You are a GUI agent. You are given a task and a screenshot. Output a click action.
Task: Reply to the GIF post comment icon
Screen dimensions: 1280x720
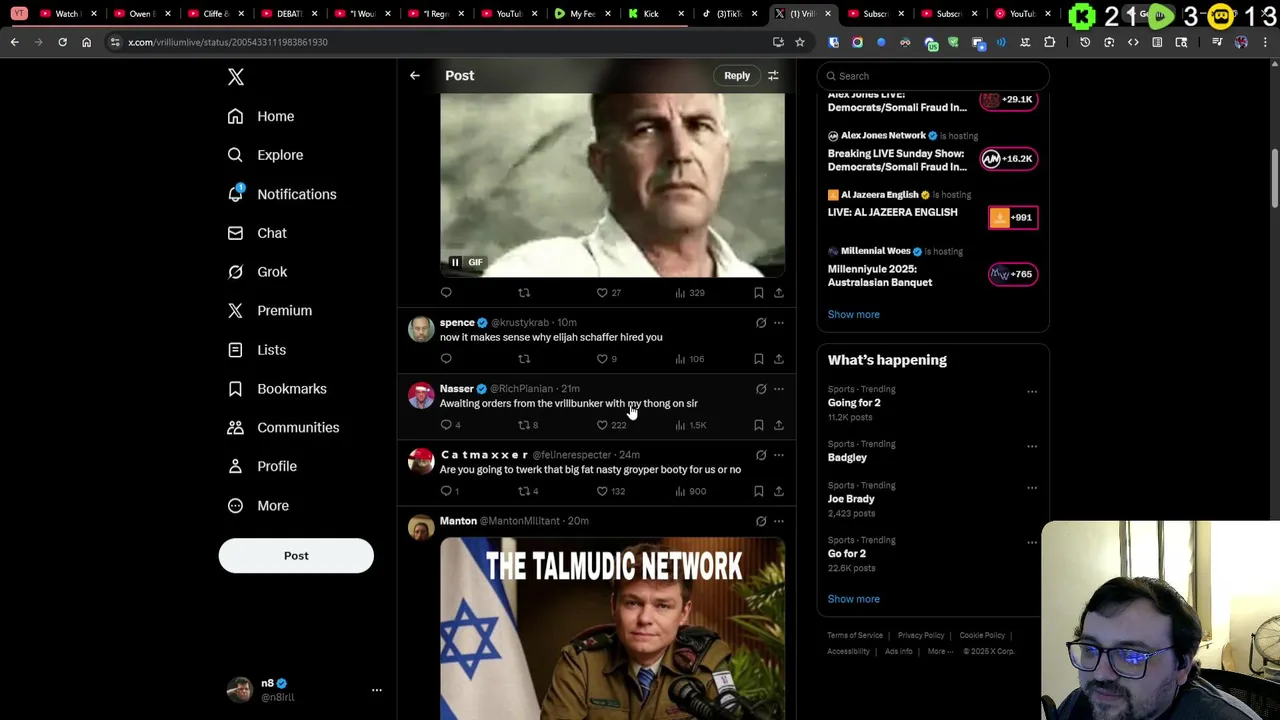pyautogui.click(x=446, y=292)
